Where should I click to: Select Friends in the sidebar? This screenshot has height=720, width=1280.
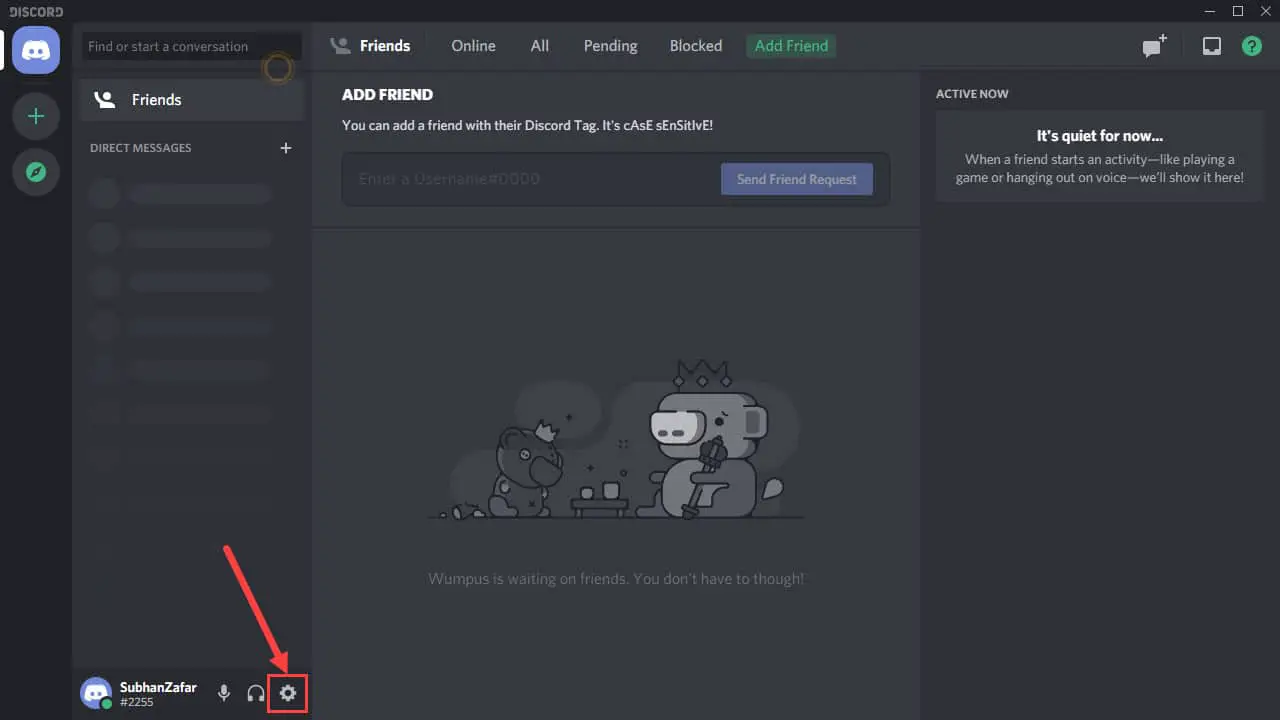click(192, 100)
